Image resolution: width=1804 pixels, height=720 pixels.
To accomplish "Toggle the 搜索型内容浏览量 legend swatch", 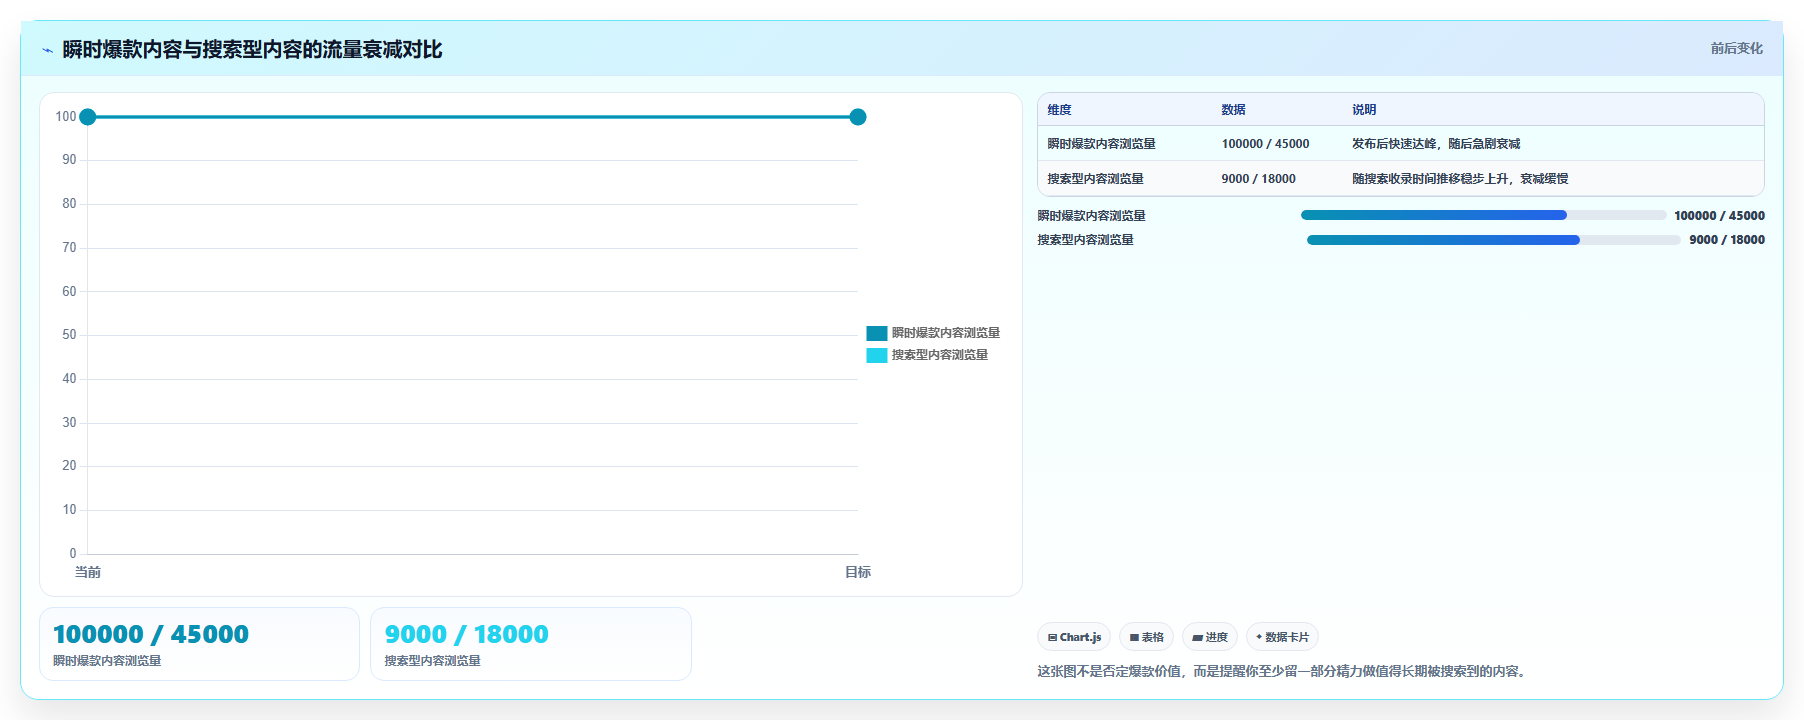I will 877,355.
